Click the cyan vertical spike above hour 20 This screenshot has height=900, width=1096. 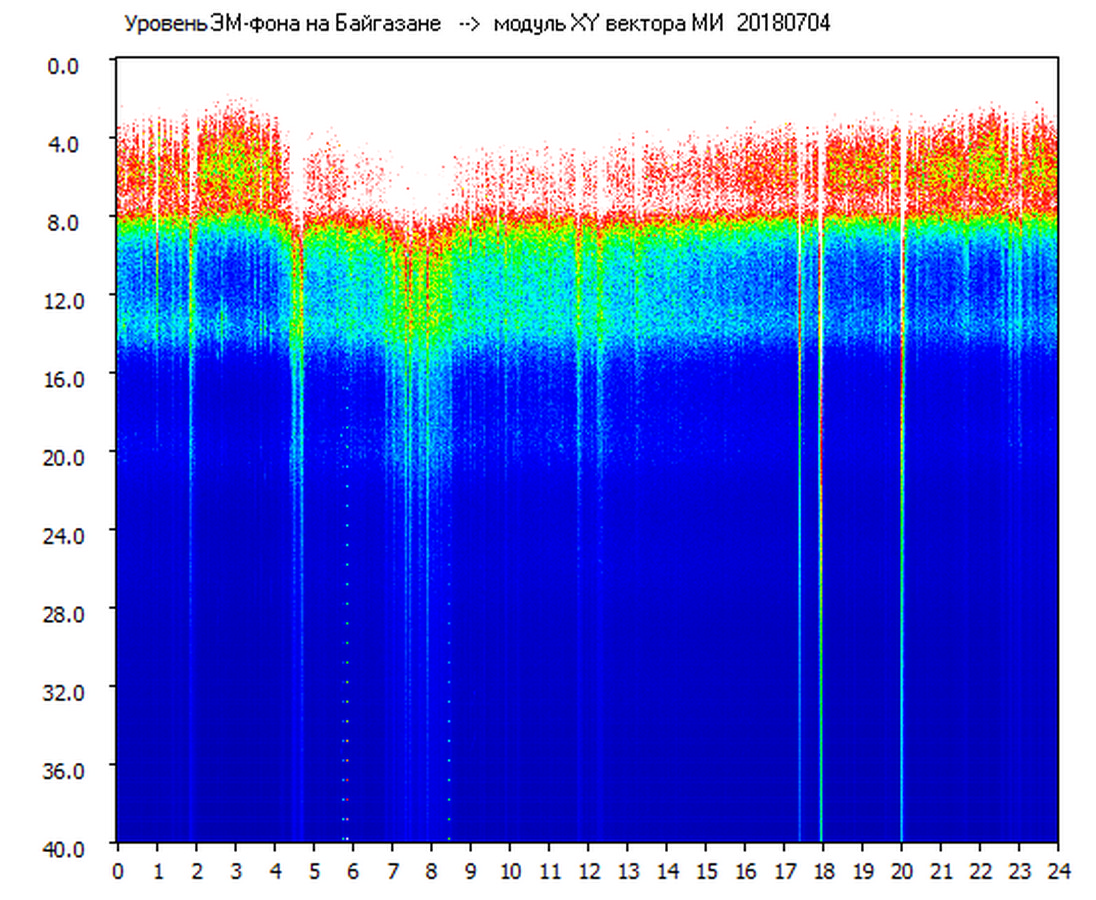click(x=901, y=600)
